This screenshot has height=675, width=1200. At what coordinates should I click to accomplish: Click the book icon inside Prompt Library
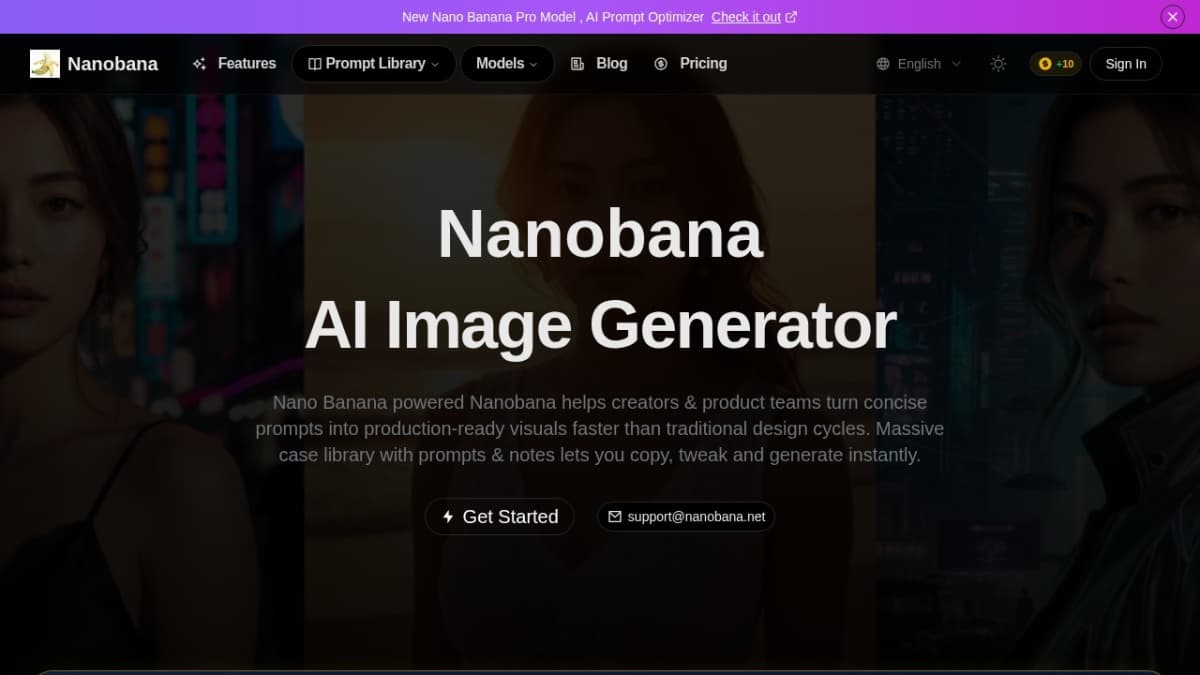[x=315, y=63]
